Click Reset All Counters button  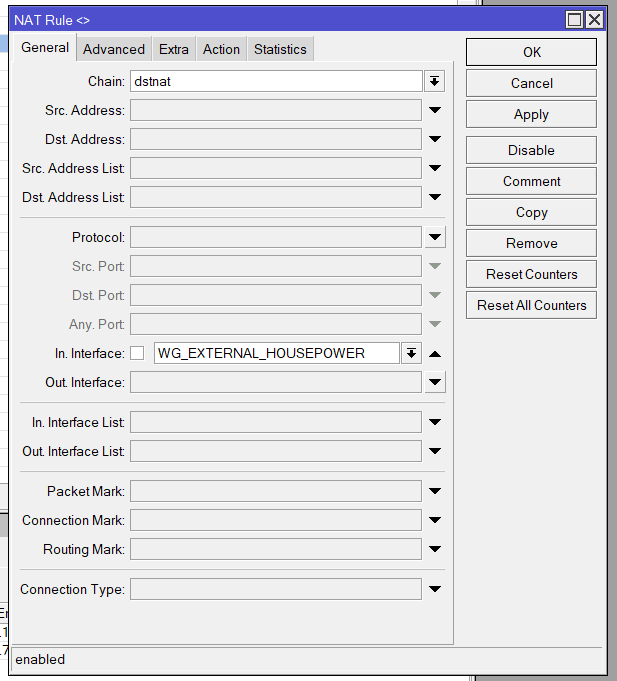(x=531, y=305)
